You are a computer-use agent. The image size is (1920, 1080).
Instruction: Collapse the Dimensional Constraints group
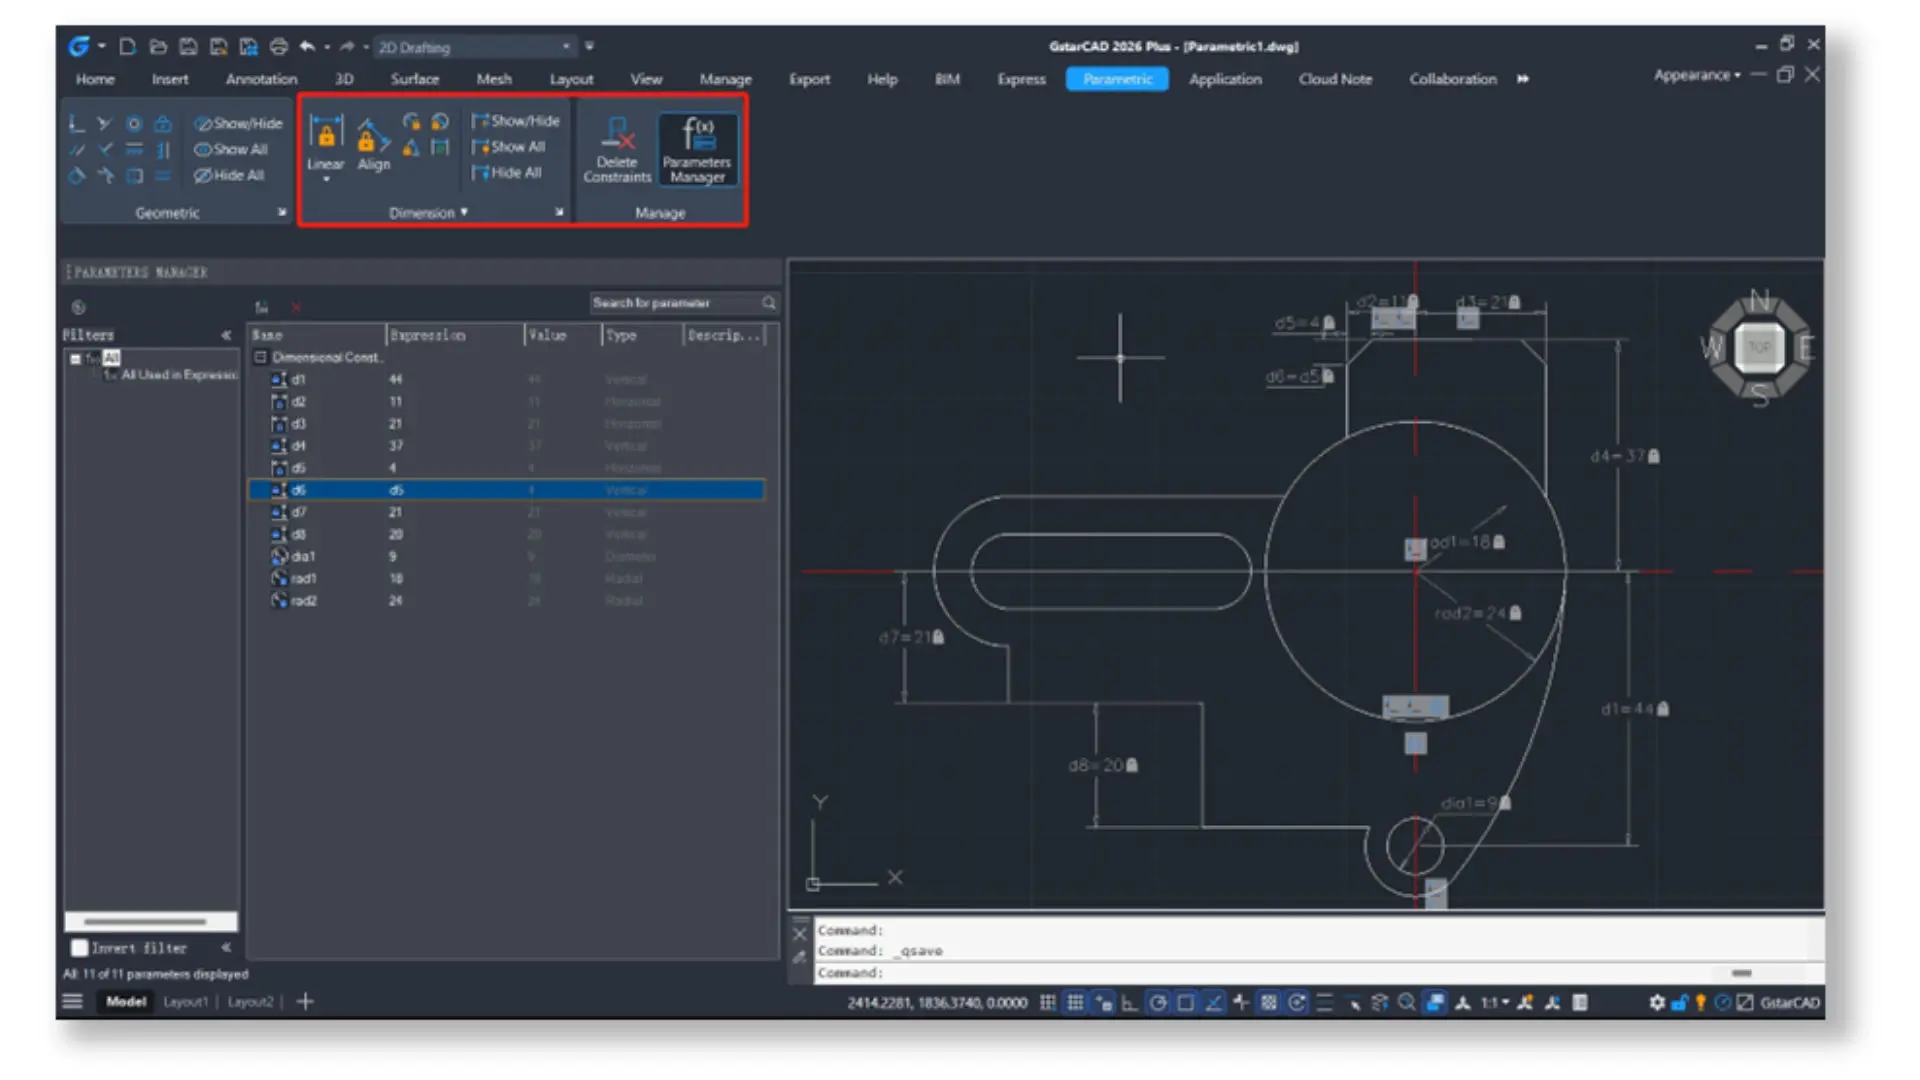[260, 357]
